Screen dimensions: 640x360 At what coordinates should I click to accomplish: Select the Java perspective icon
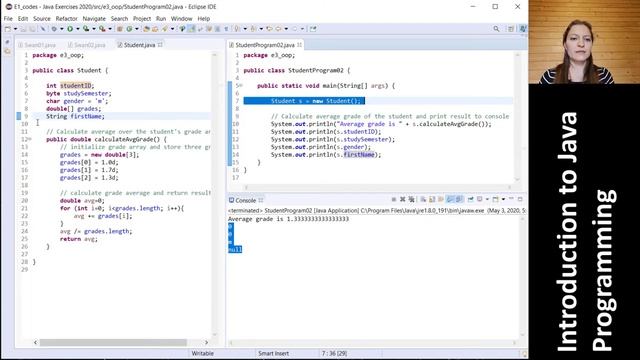point(522,29)
